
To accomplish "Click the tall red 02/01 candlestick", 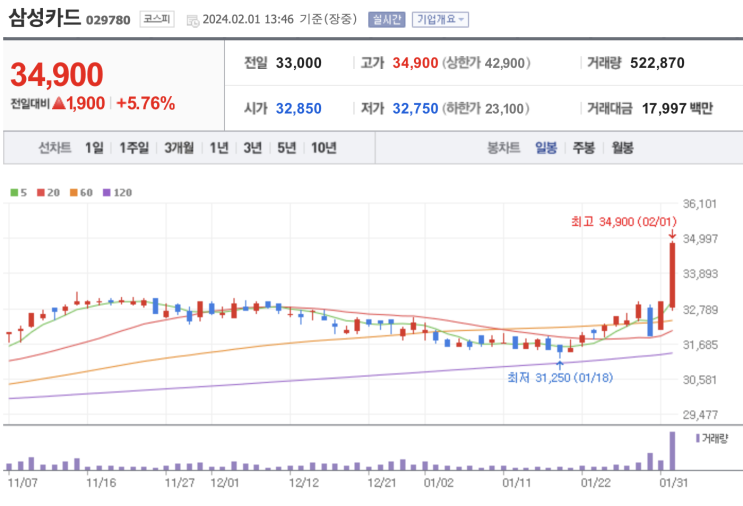I will [672, 275].
